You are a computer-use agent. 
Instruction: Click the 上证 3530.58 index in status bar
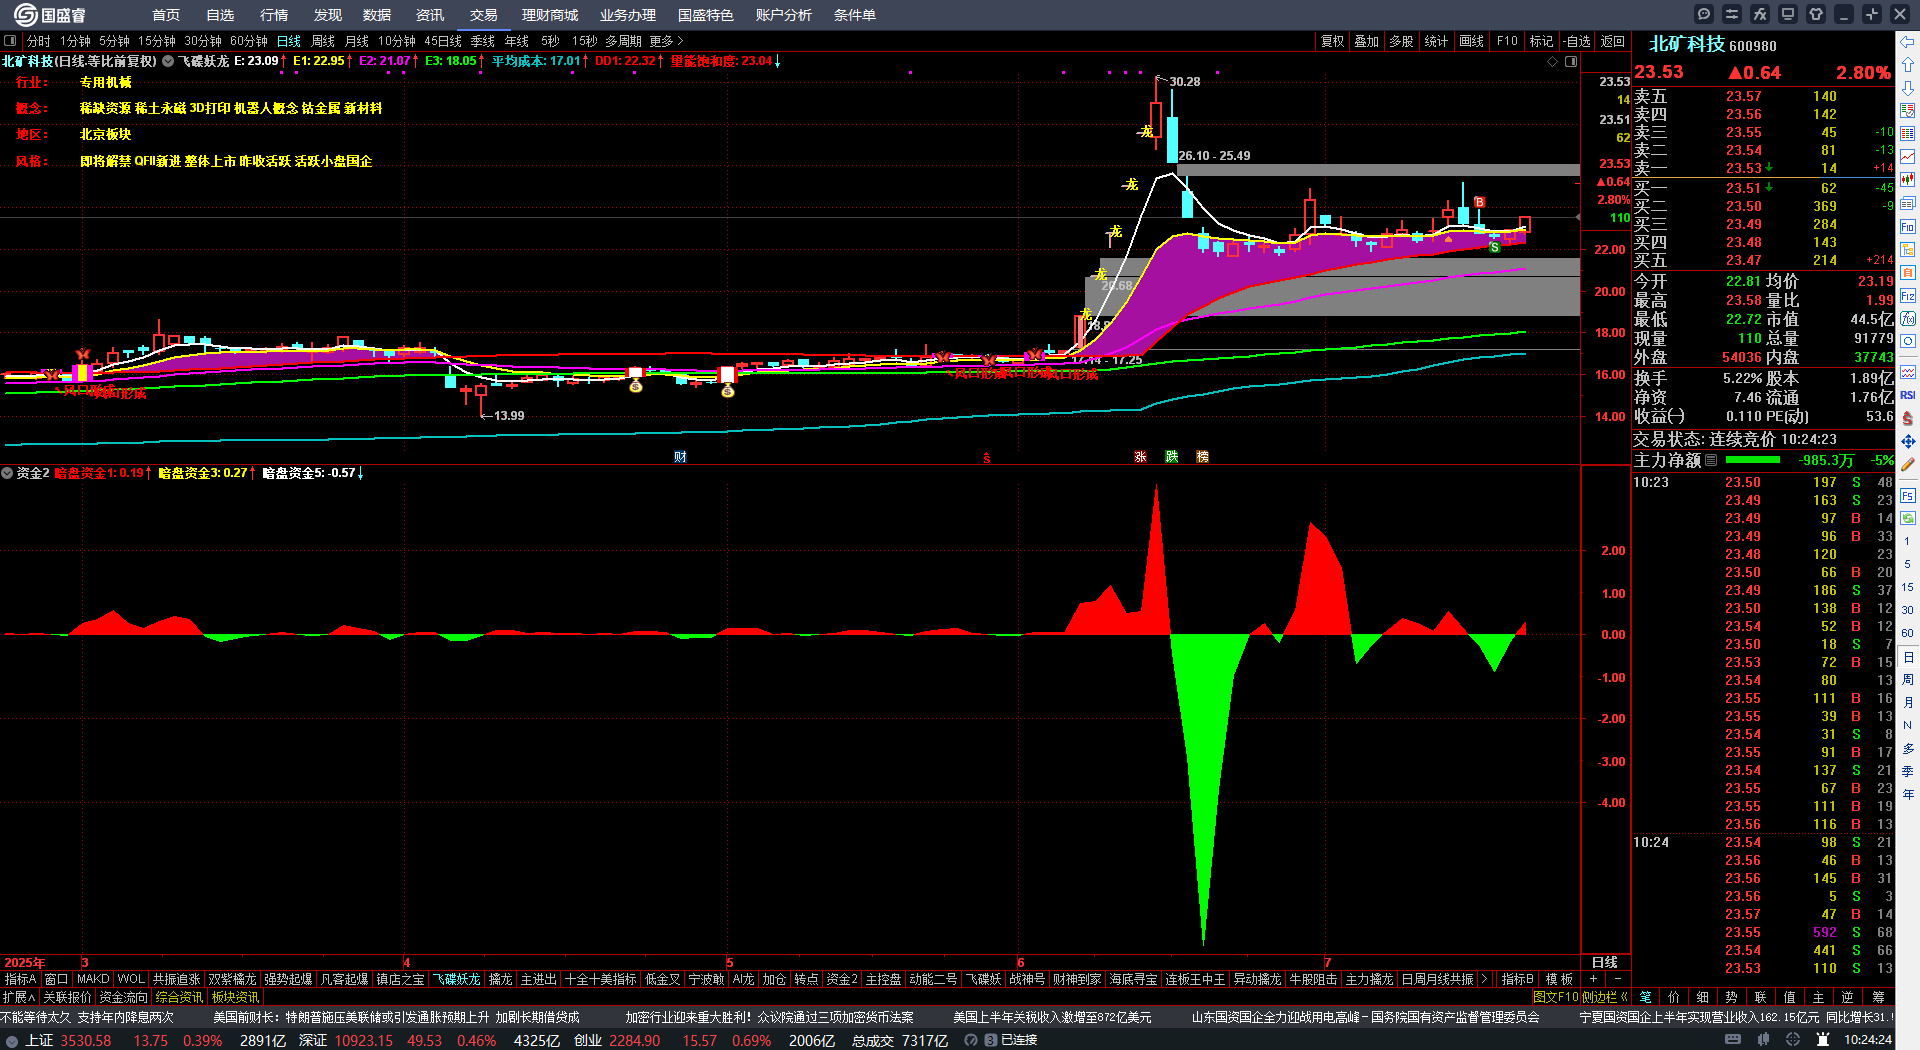coord(69,1040)
